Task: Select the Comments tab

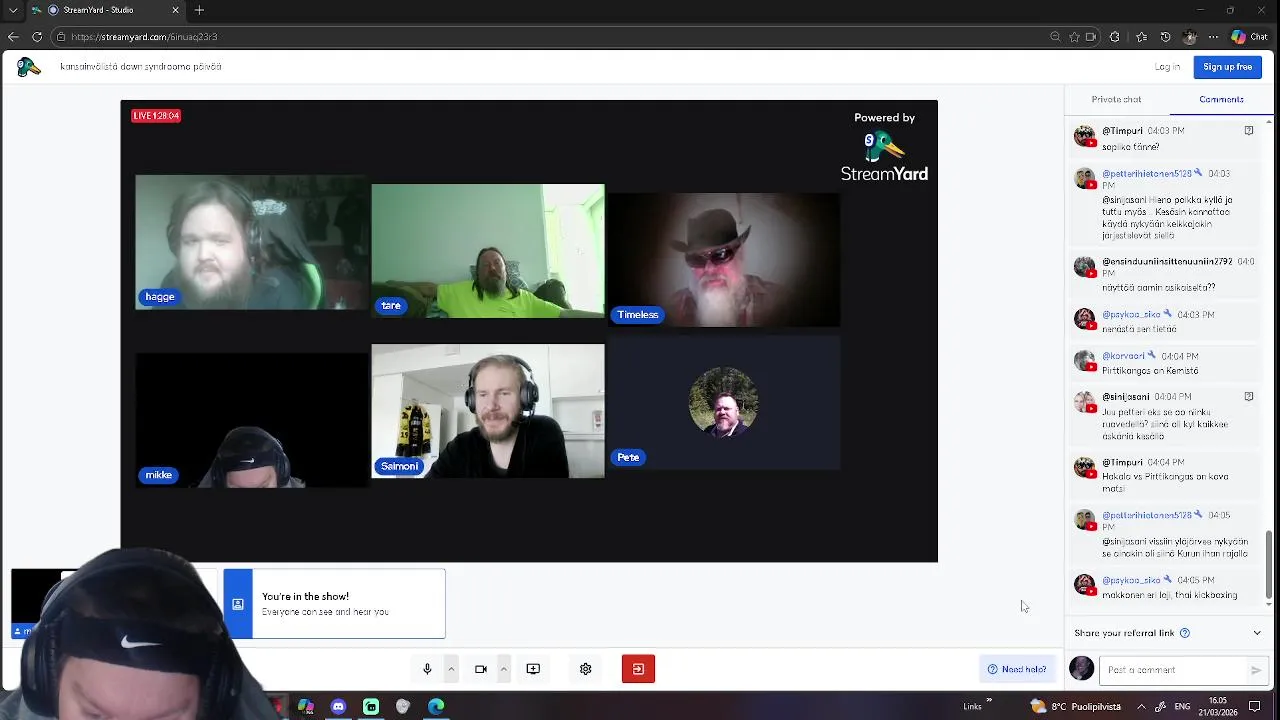Action: tap(1221, 99)
